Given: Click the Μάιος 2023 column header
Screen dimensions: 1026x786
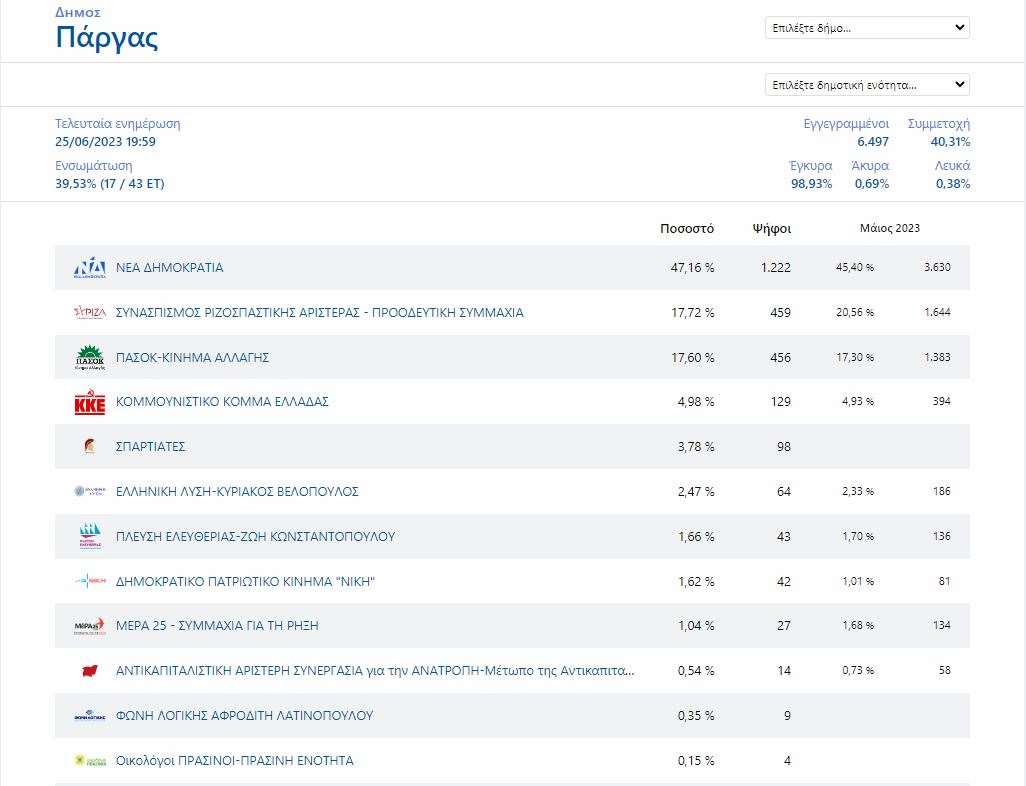Looking at the screenshot, I should pyautogui.click(x=889, y=228).
